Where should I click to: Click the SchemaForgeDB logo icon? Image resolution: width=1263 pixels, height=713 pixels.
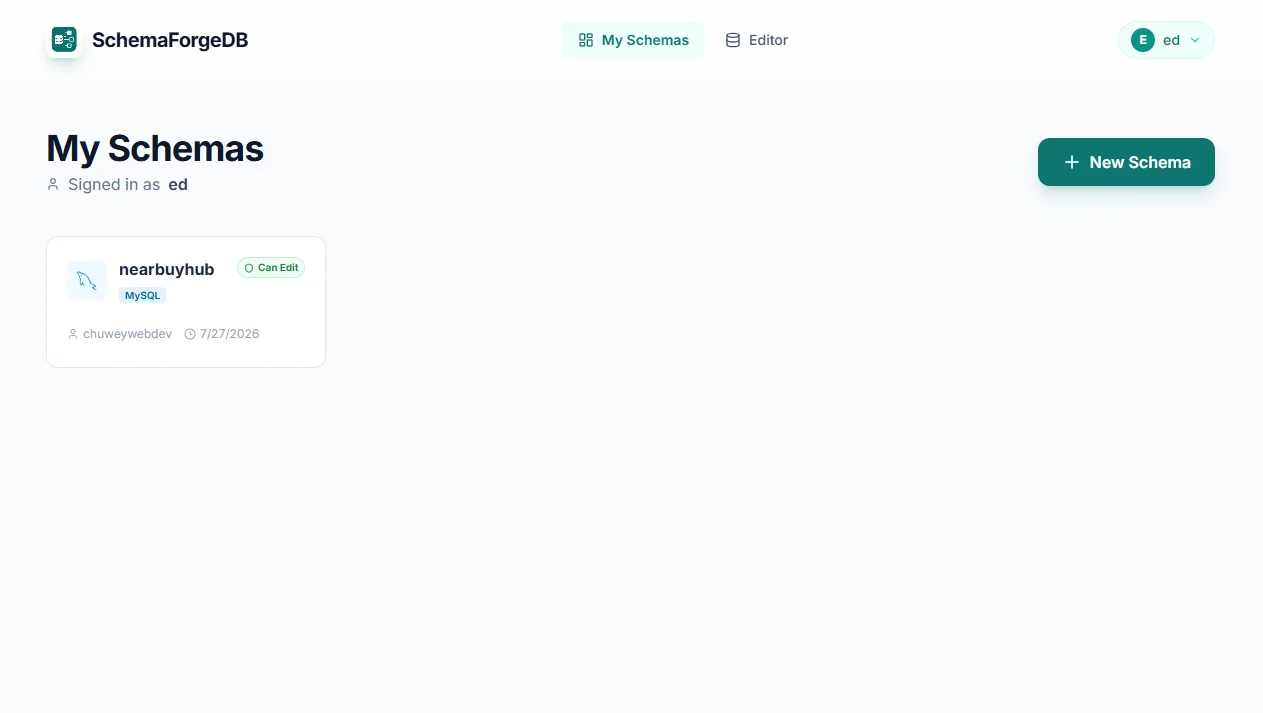pos(64,40)
